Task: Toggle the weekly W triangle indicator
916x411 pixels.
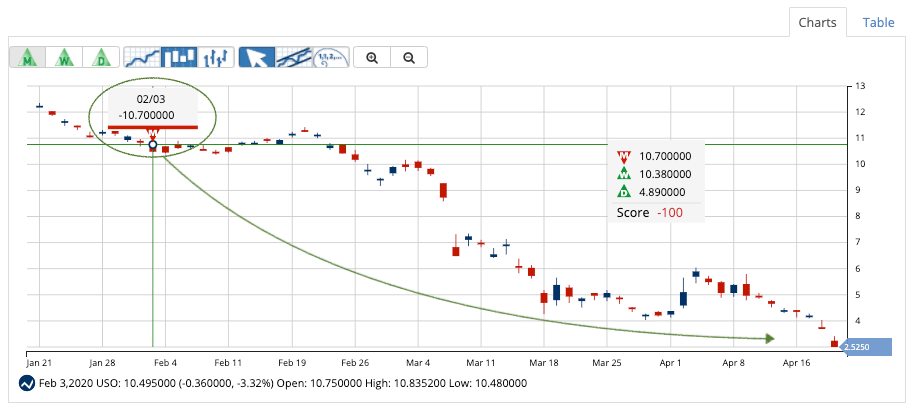Action: click(x=64, y=57)
